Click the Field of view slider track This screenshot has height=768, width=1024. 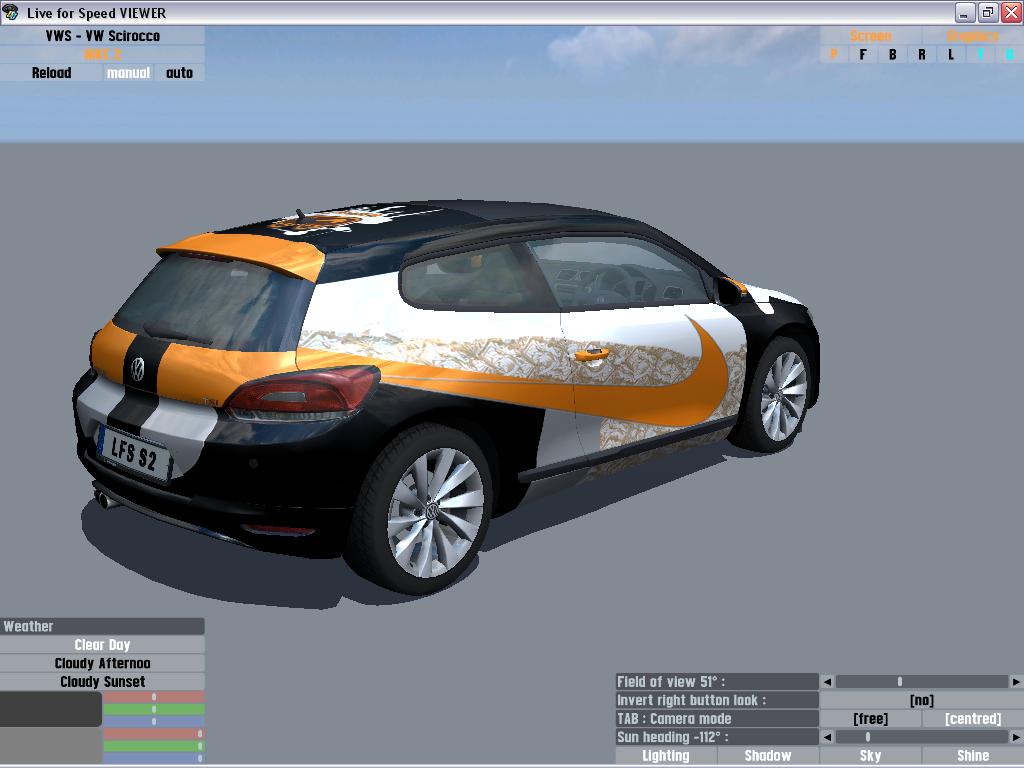point(921,682)
